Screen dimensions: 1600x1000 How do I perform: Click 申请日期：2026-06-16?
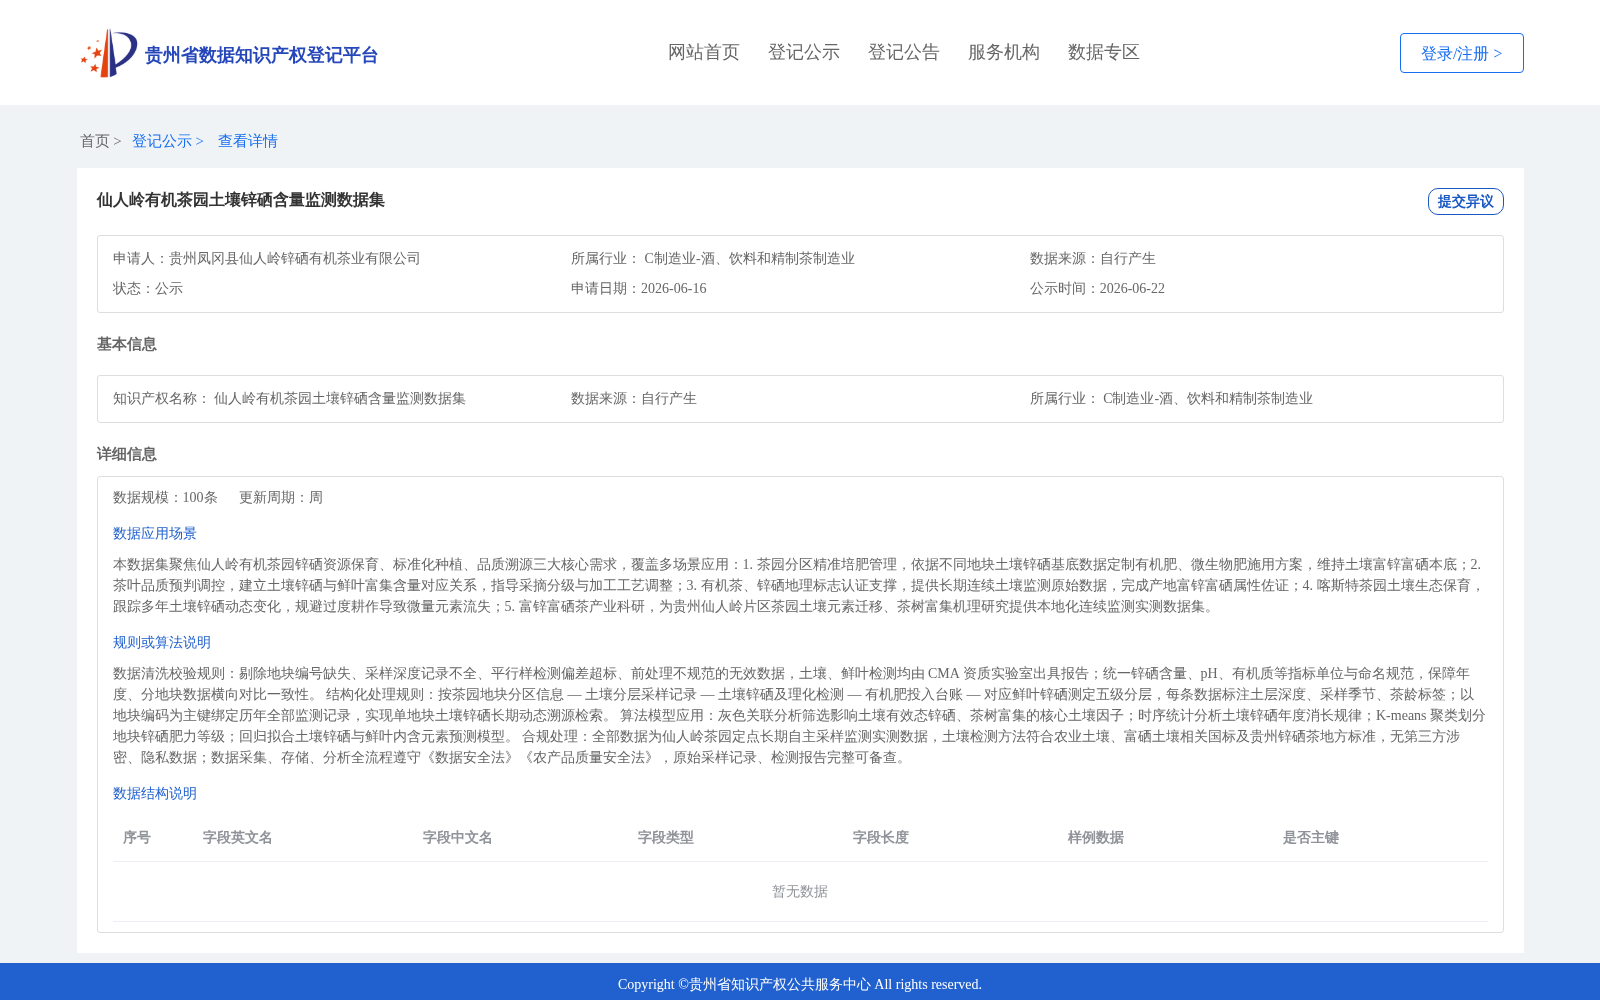click(639, 289)
